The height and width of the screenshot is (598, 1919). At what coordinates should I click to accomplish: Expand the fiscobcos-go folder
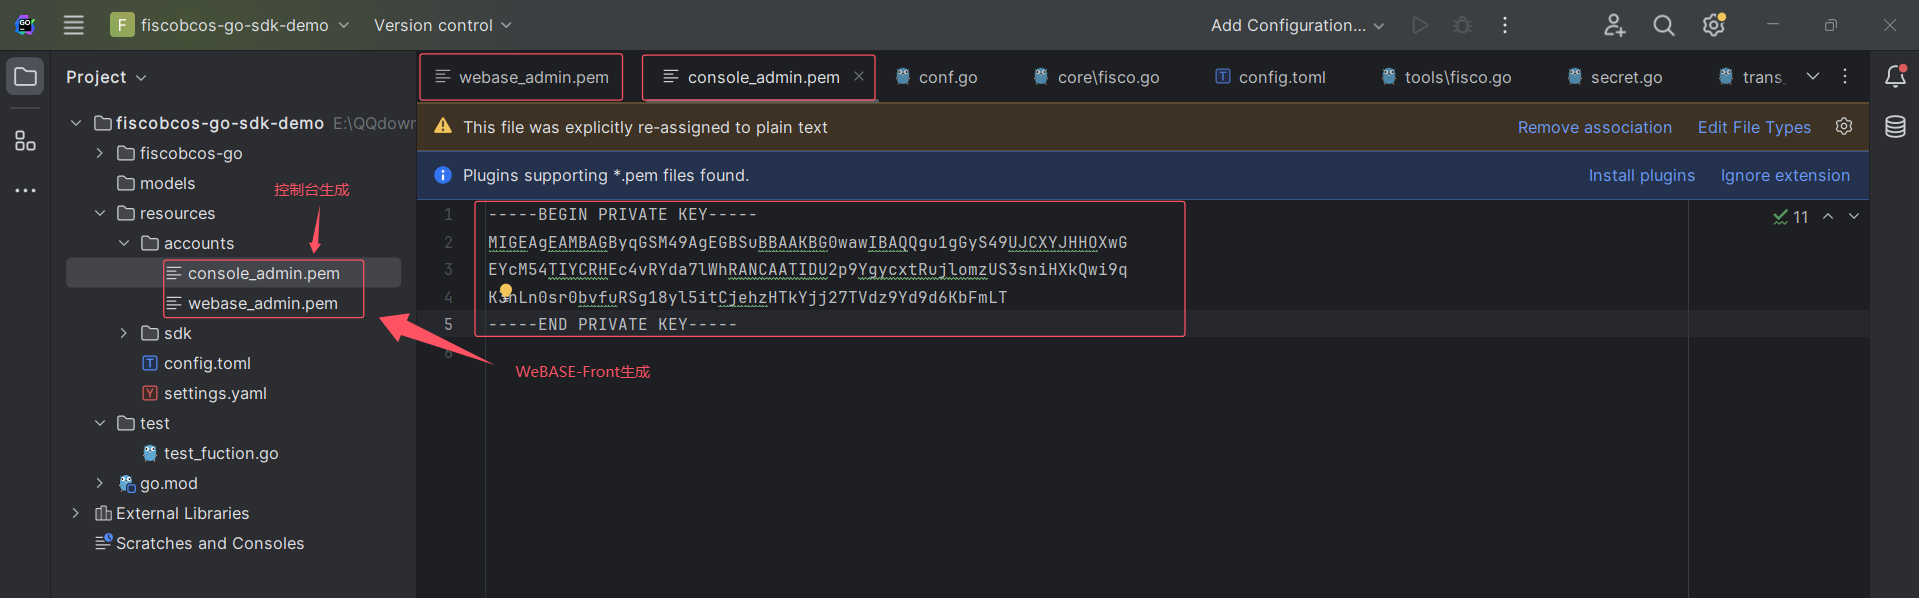[x=100, y=153]
